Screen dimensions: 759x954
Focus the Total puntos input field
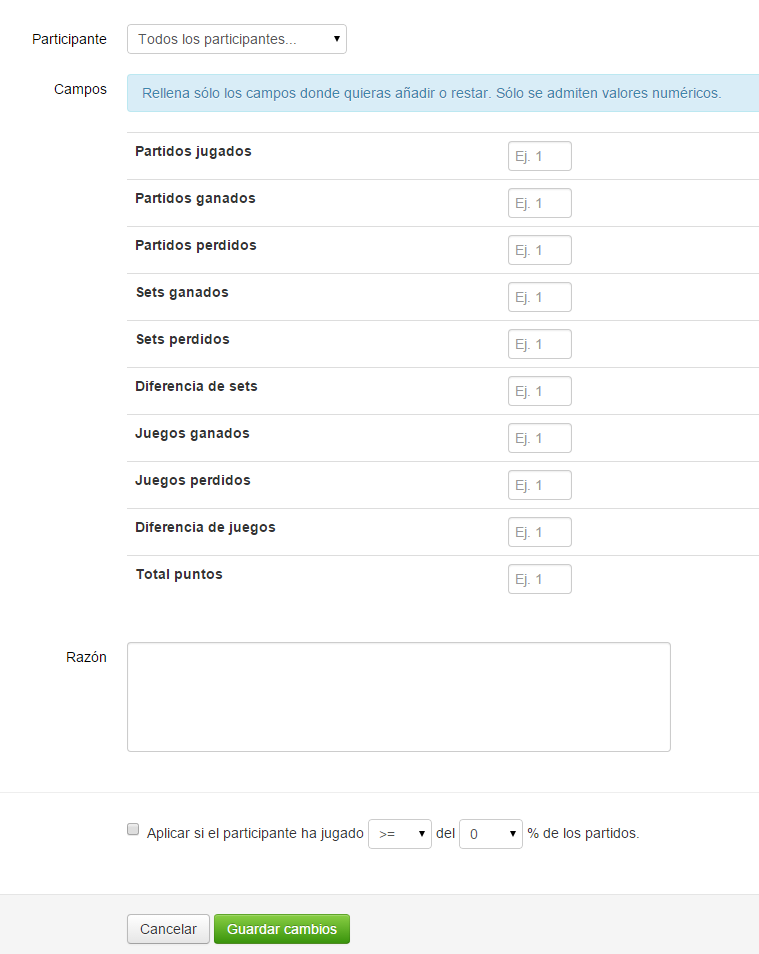pos(540,579)
